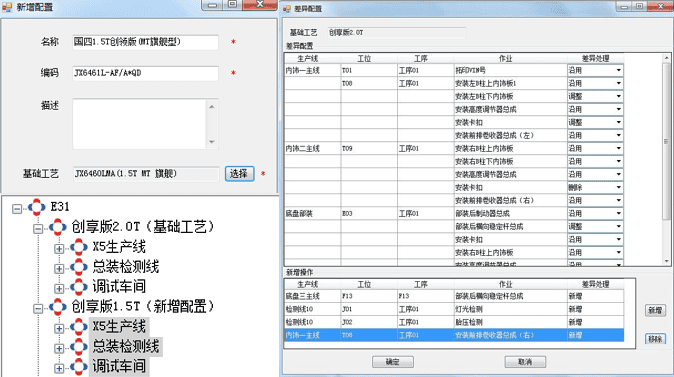Collapse the 创享版2.0T（基础工艺）branch
This screenshot has height=377, width=674.
tap(38, 229)
